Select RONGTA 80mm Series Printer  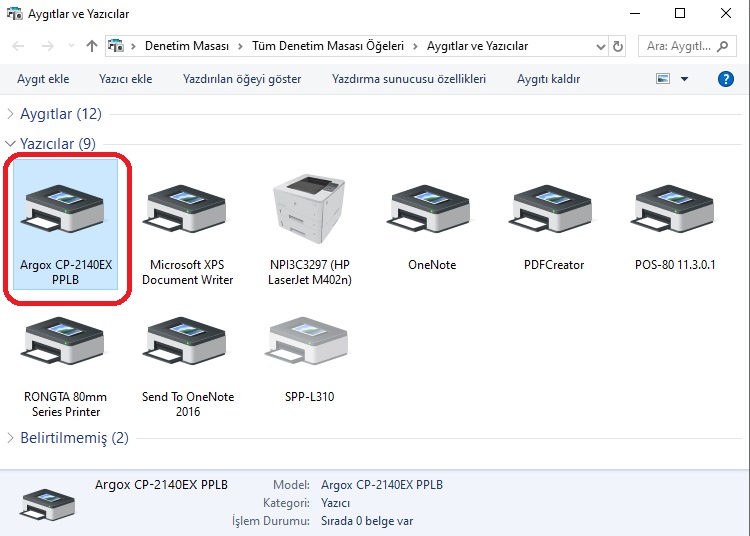pos(64,346)
